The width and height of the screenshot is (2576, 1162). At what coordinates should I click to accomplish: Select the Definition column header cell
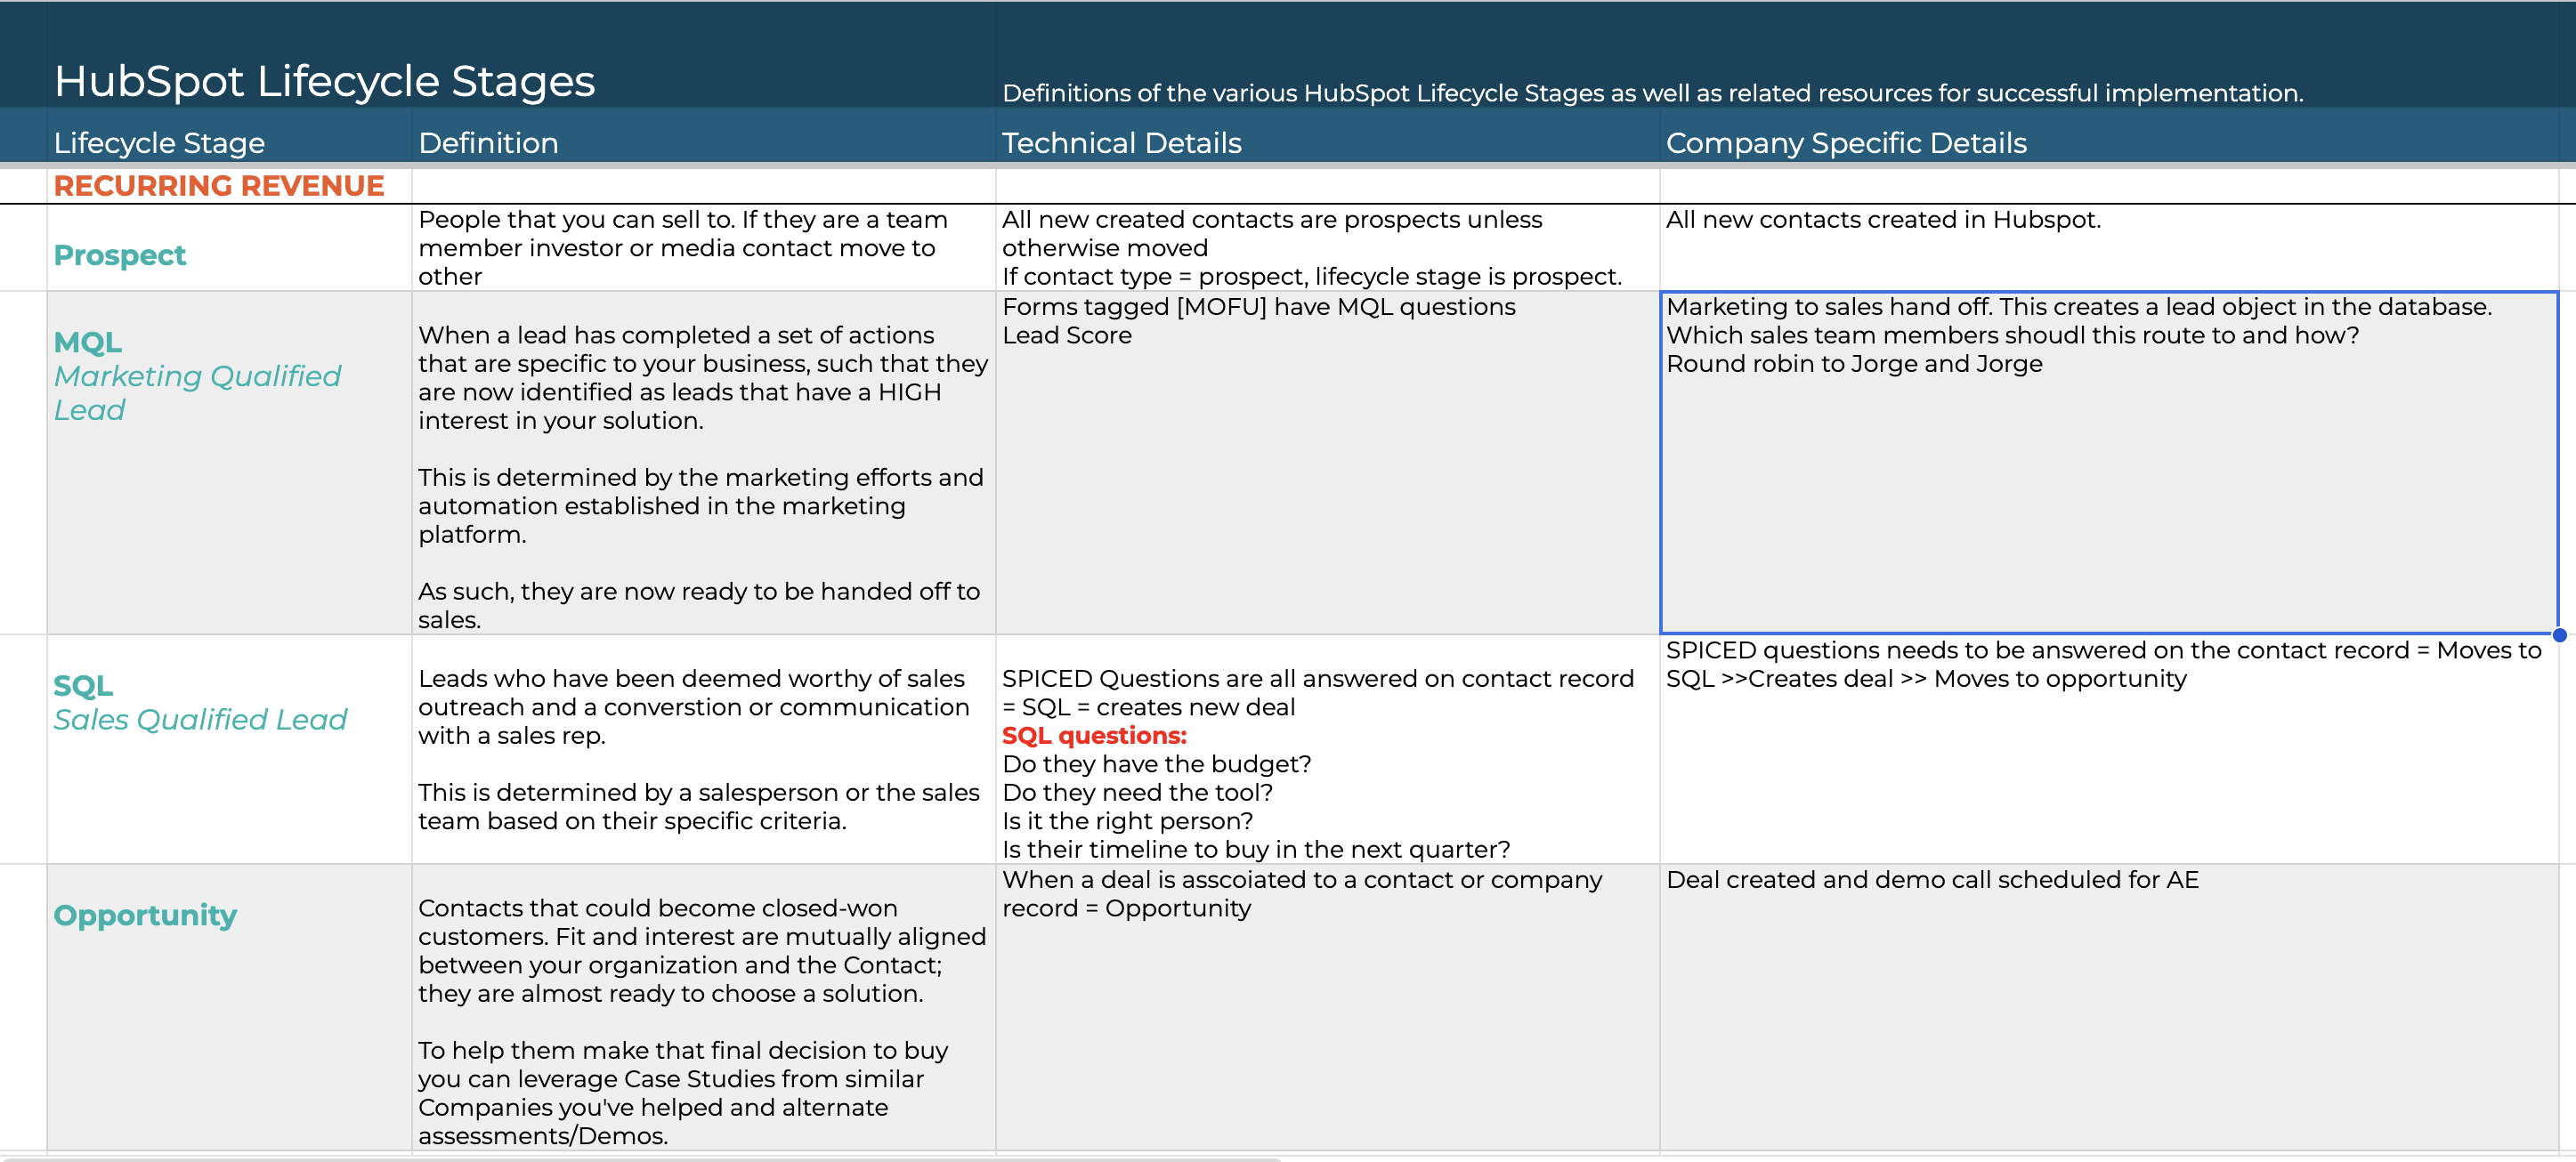tap(488, 143)
